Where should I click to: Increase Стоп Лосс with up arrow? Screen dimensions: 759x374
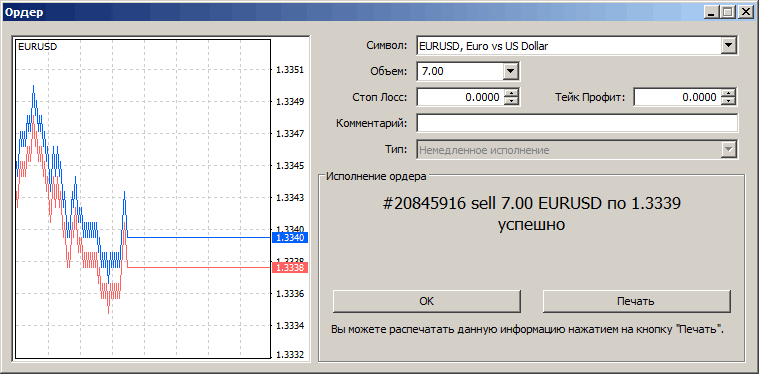(x=511, y=93)
